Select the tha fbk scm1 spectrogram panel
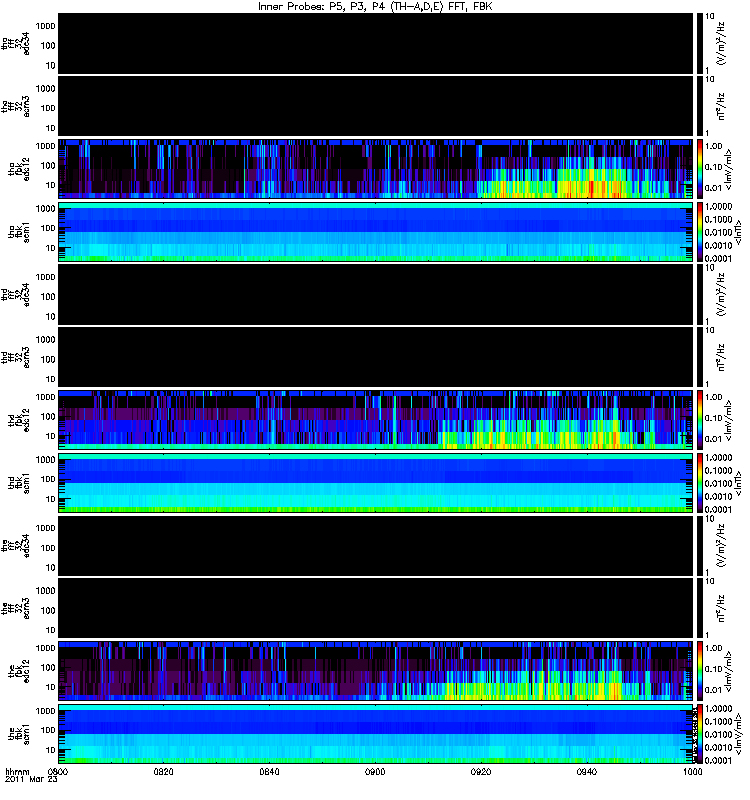This screenshot has width=750, height=800. pos(376,232)
